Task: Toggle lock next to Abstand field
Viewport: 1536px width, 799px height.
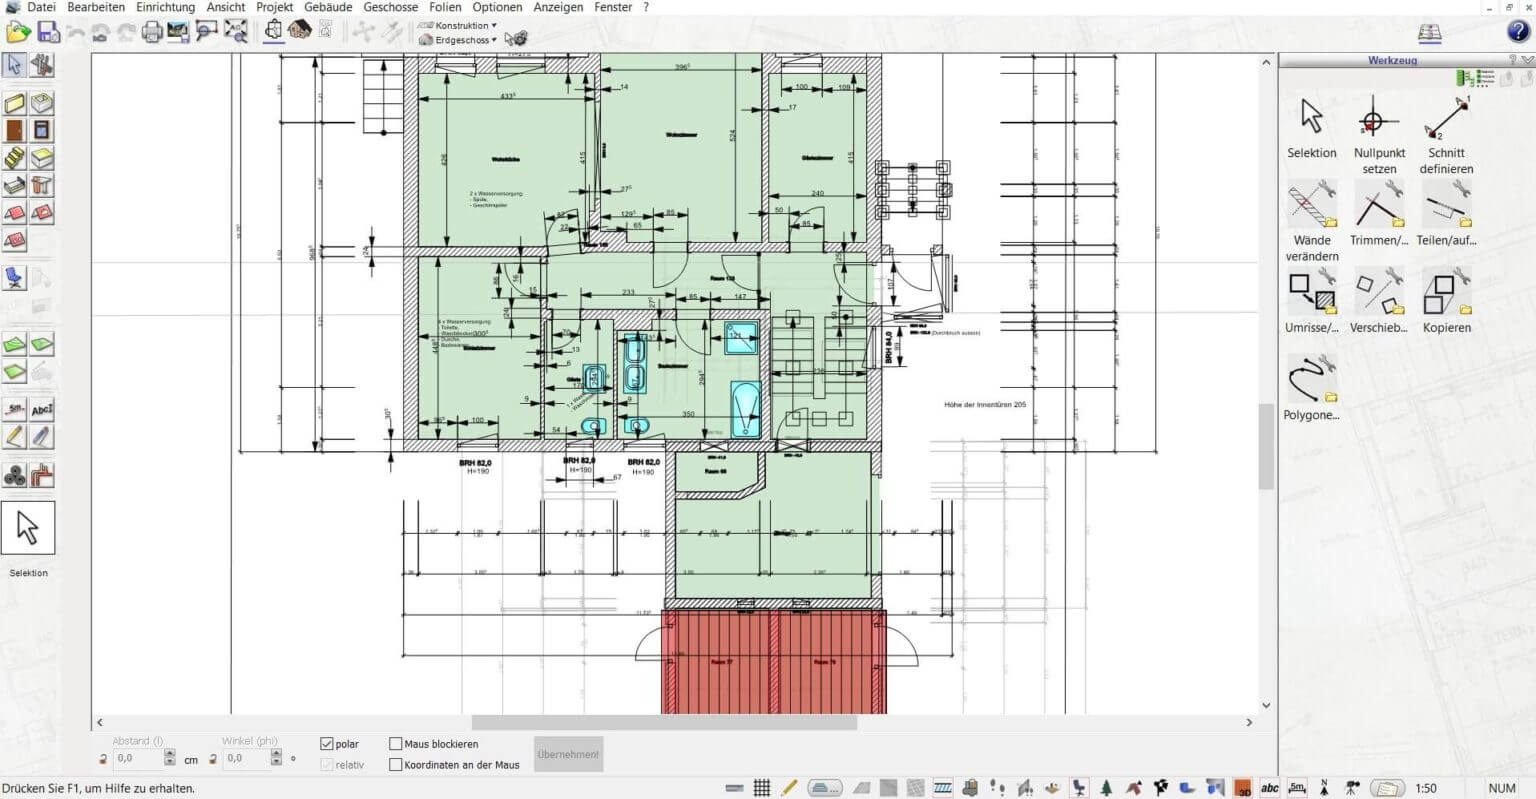Action: [x=103, y=759]
